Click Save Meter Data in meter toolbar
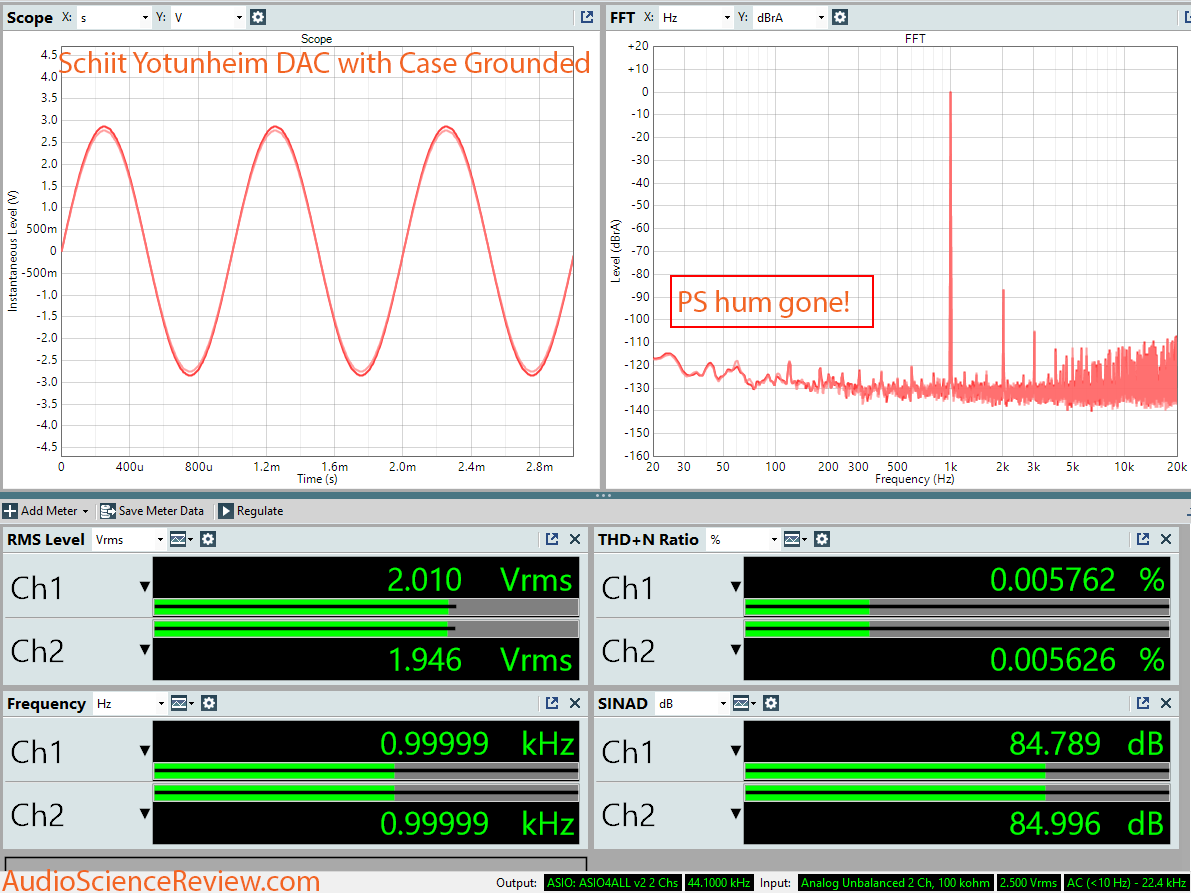 (153, 511)
